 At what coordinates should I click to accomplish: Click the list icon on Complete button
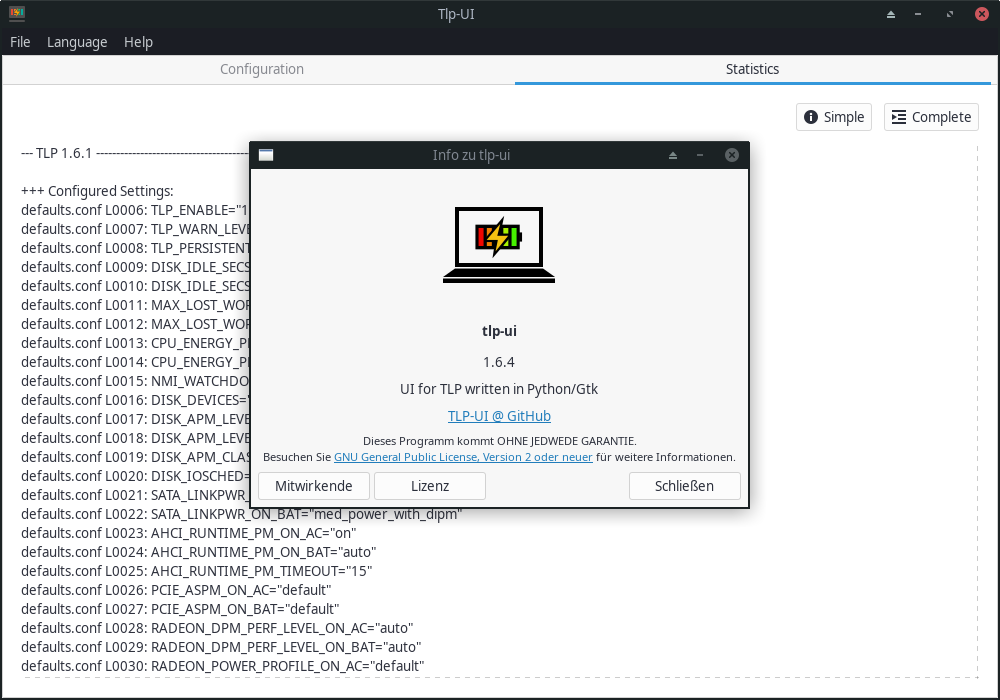click(x=899, y=117)
